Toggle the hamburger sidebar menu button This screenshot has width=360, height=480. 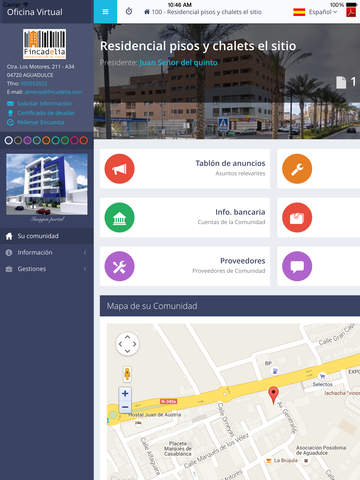point(105,12)
